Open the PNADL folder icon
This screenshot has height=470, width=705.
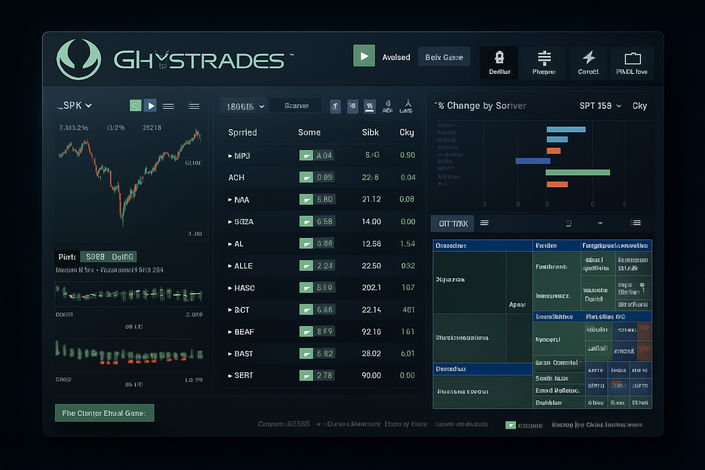(632, 62)
